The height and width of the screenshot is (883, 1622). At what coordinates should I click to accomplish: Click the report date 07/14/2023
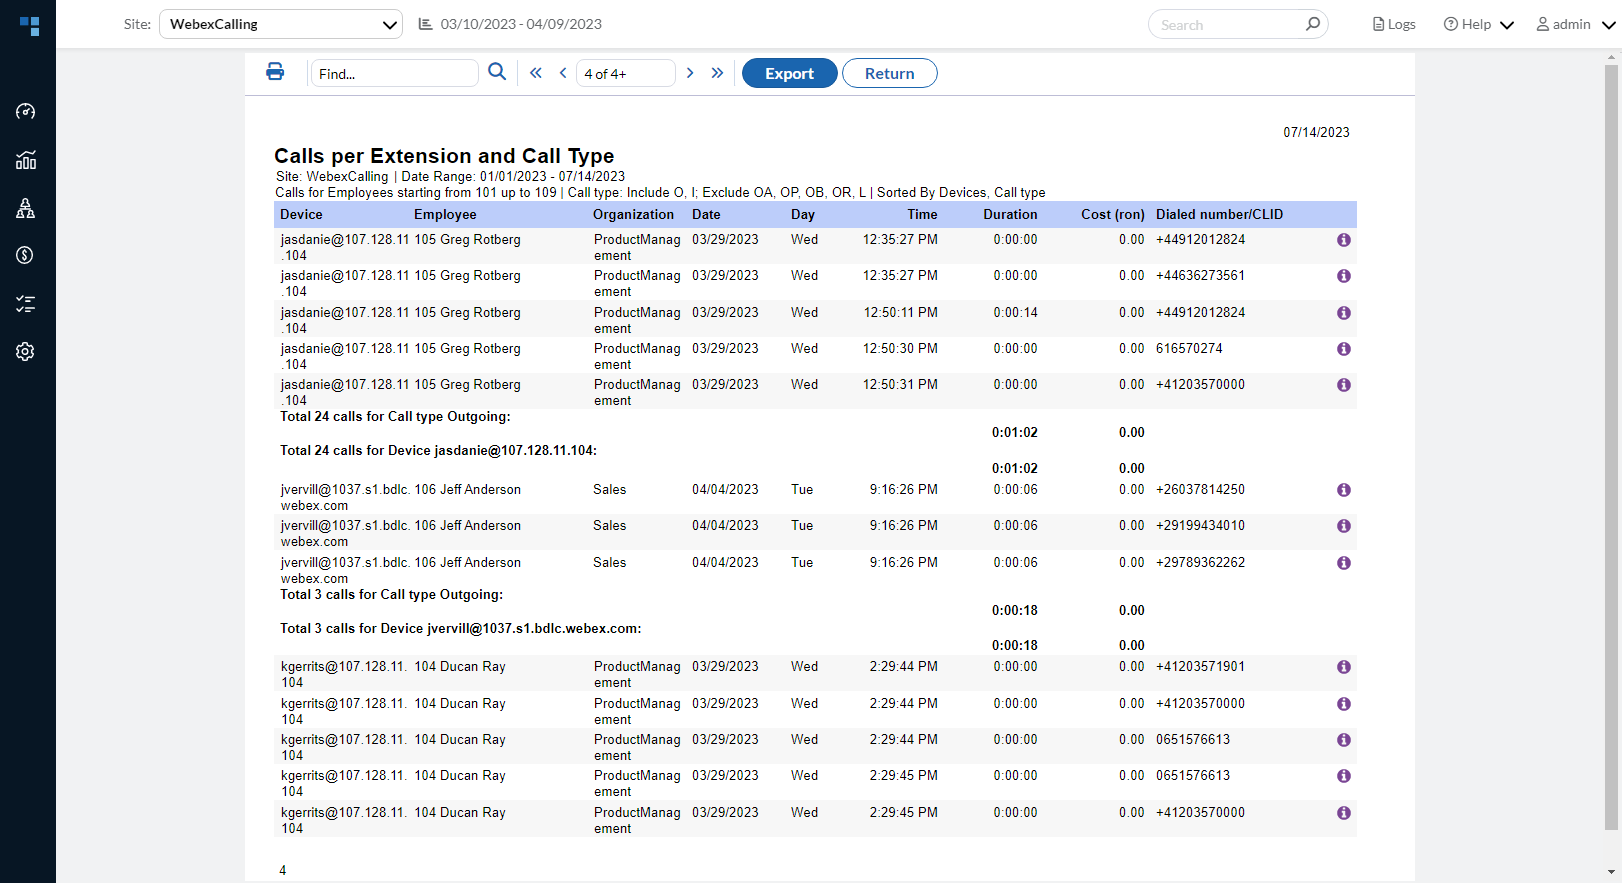(1316, 132)
